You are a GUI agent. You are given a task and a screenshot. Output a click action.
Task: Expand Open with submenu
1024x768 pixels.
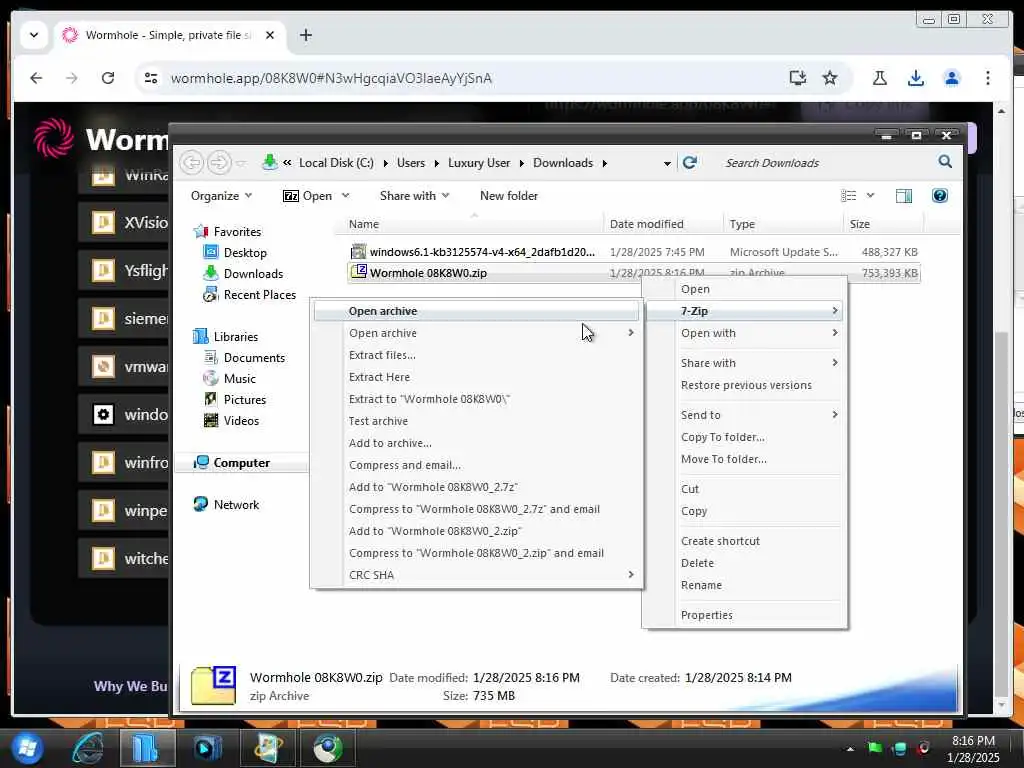[744, 333]
